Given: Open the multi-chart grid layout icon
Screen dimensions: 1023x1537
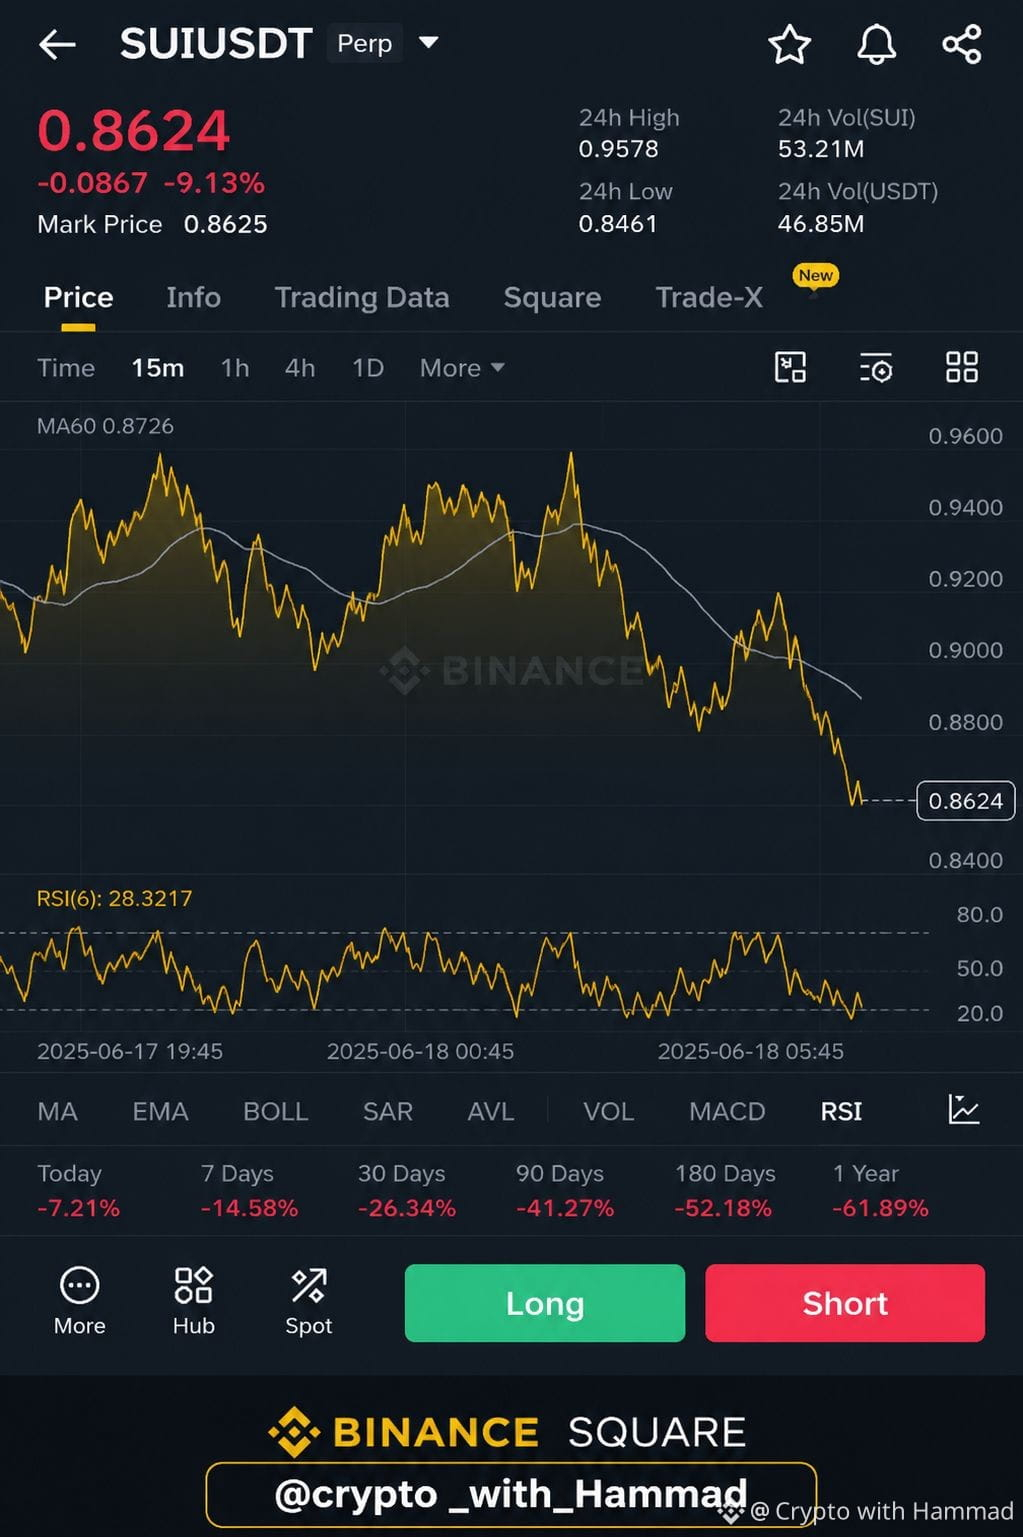Looking at the screenshot, I should 962,367.
